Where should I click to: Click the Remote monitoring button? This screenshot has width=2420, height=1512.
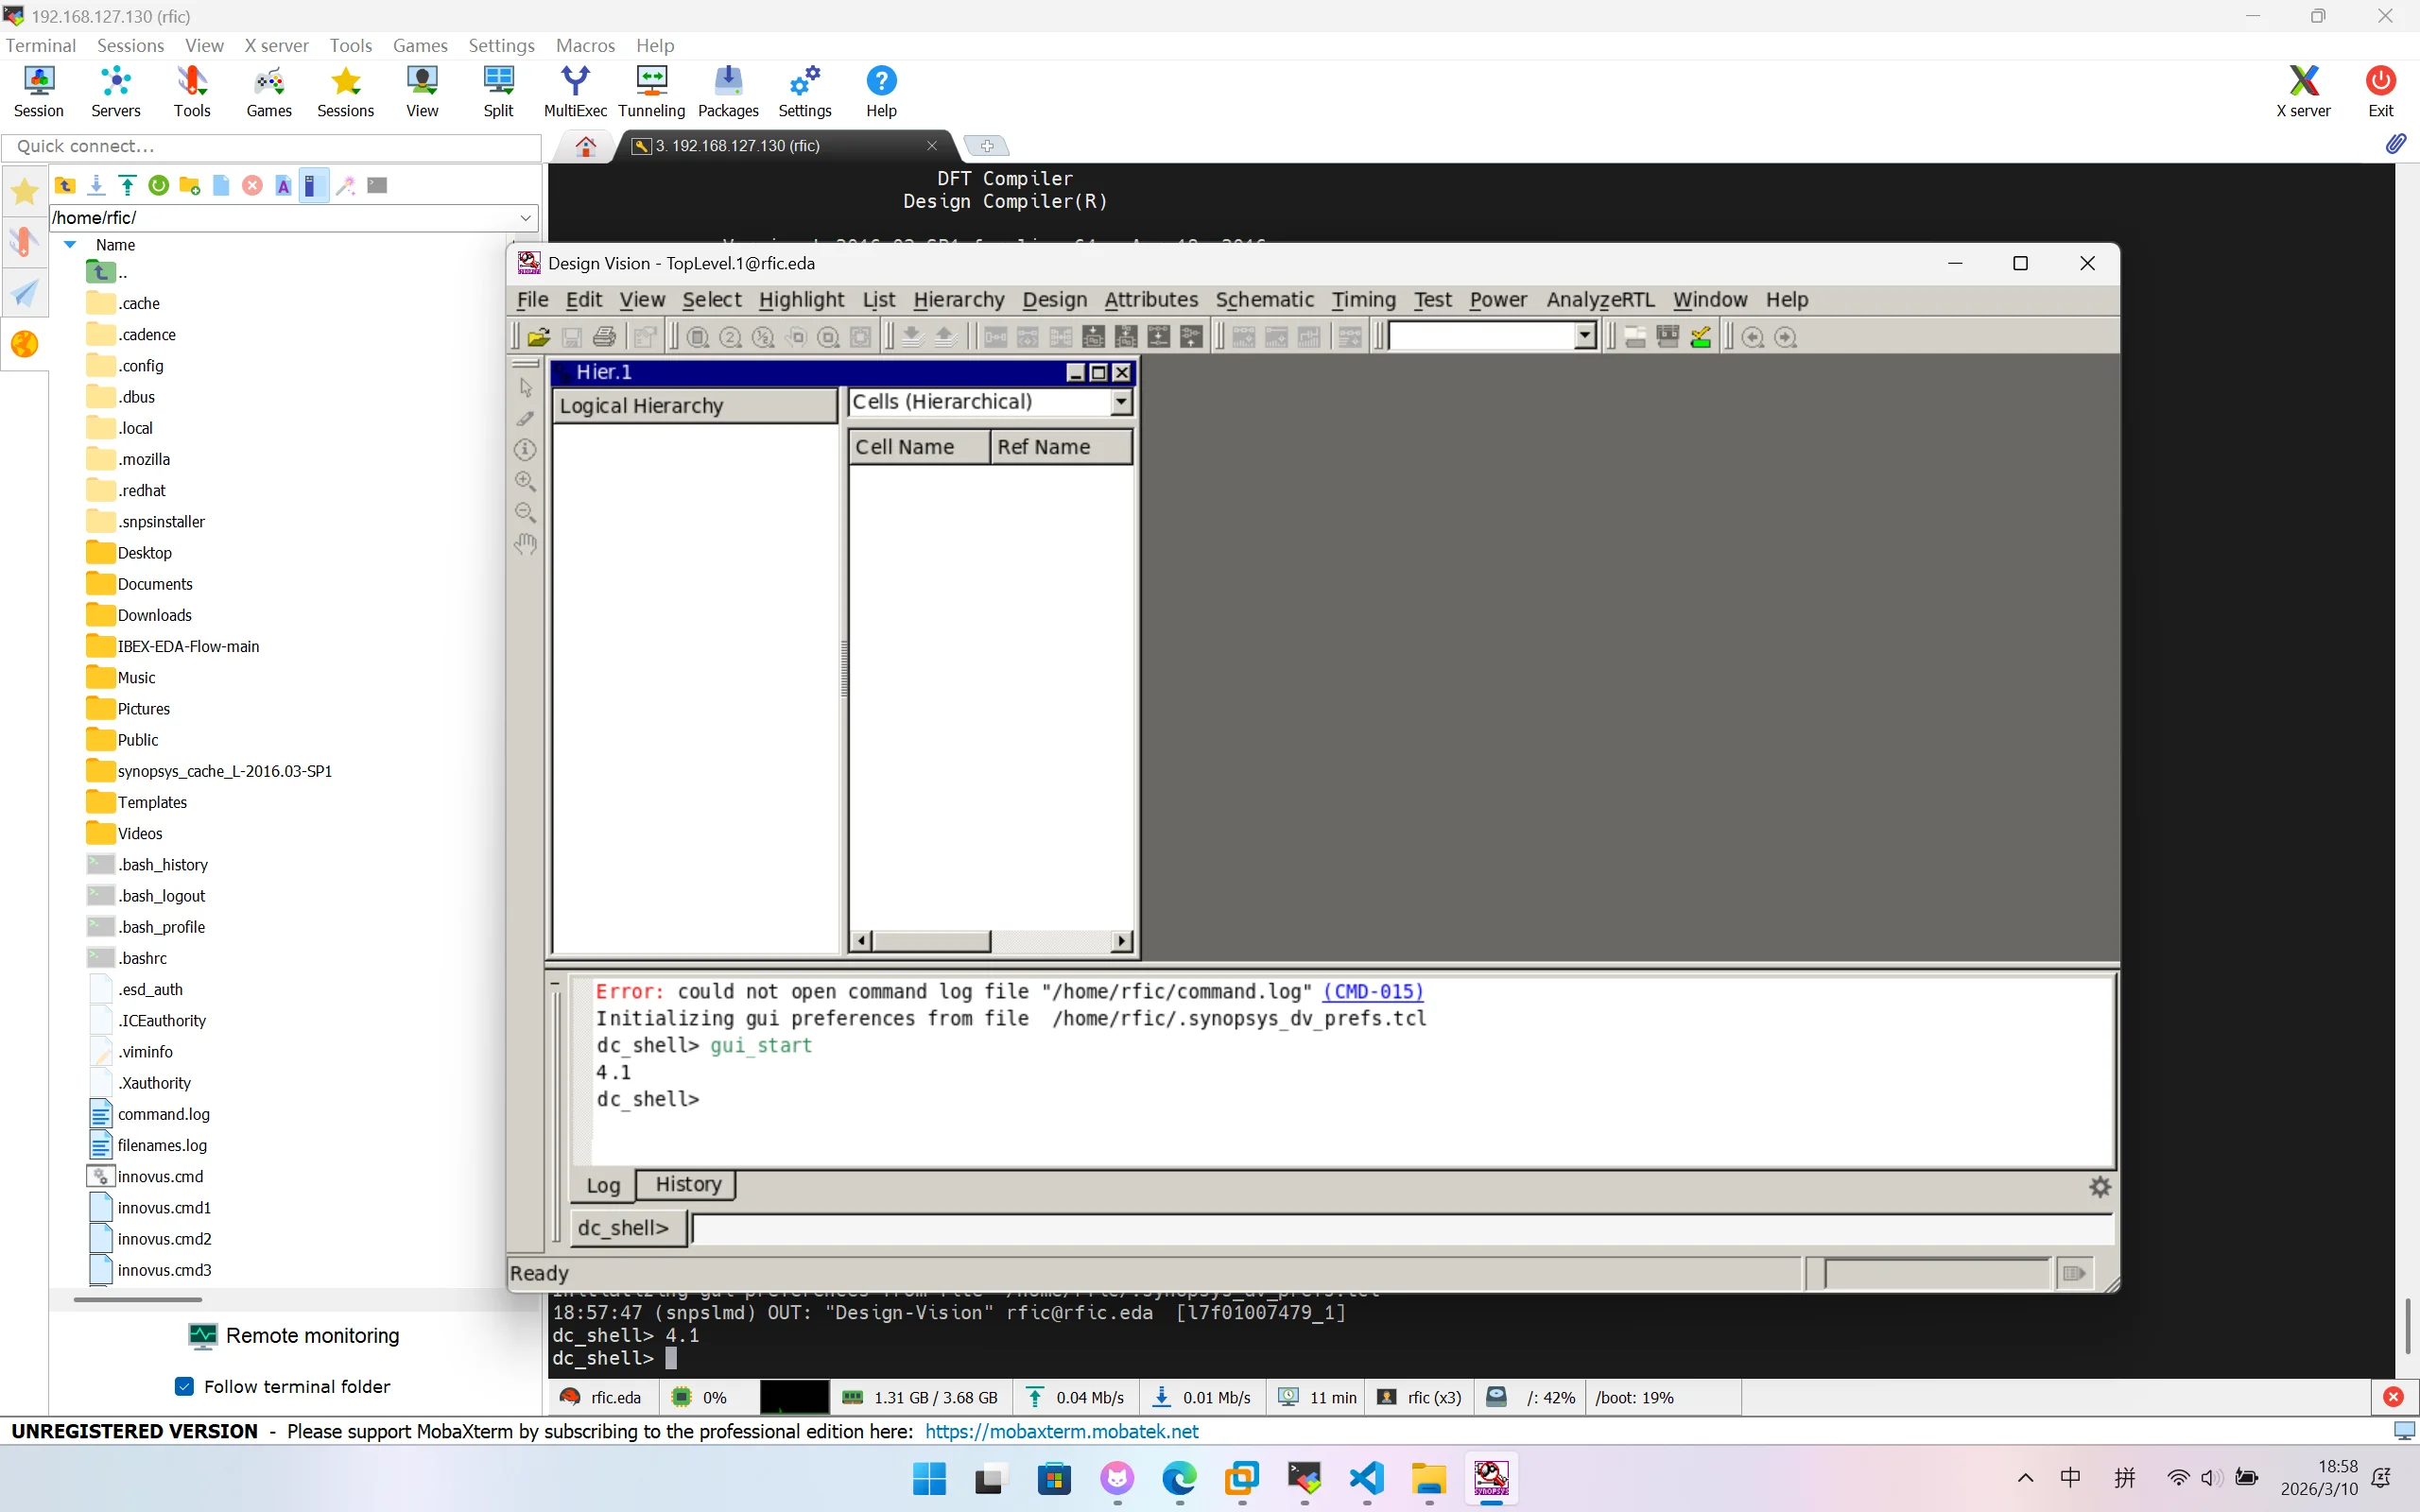[x=294, y=1336]
